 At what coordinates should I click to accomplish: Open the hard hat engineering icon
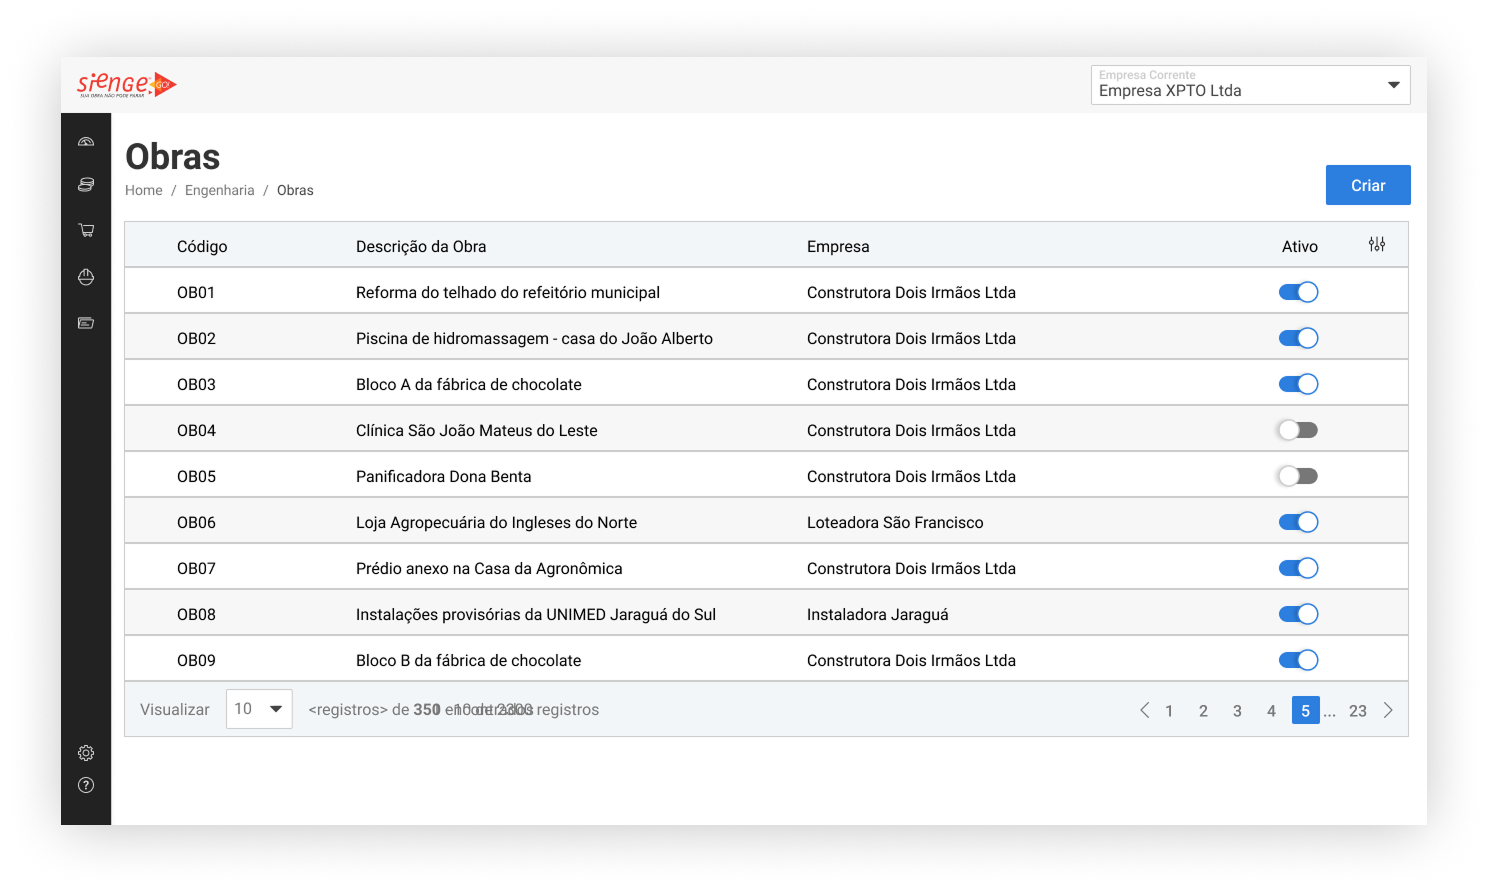[x=86, y=277]
